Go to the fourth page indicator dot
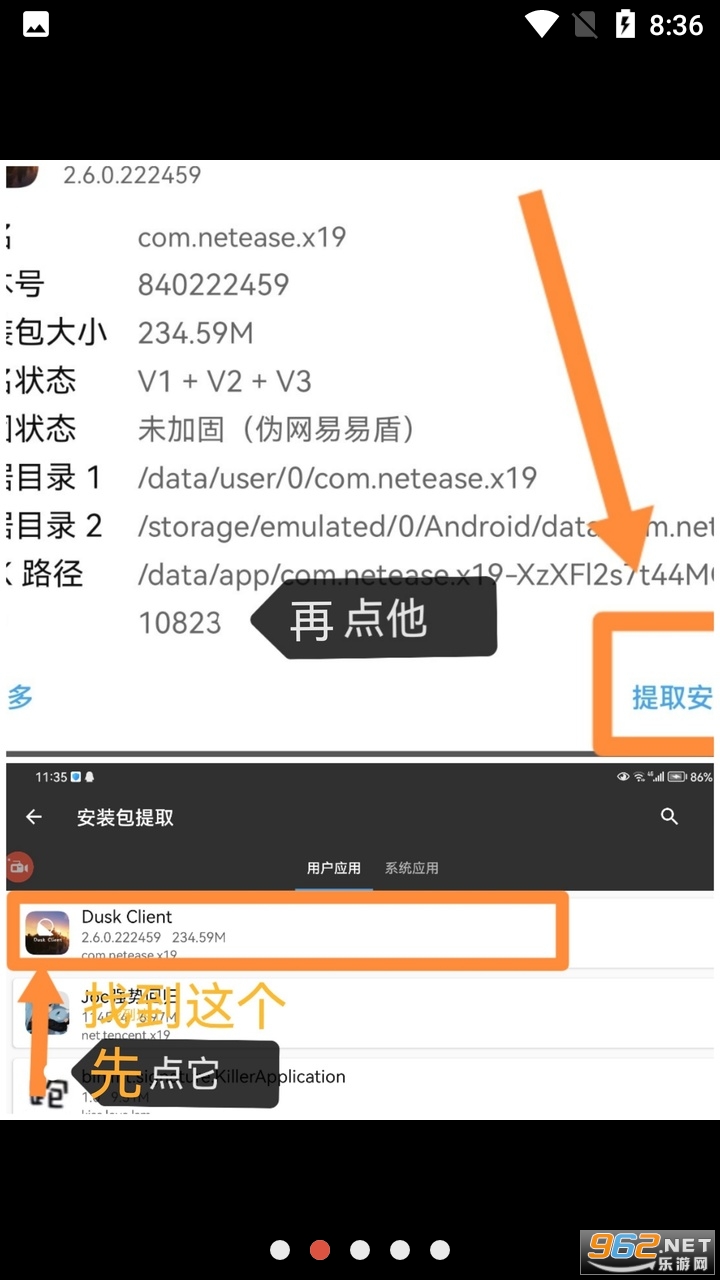 pyautogui.click(x=400, y=1250)
